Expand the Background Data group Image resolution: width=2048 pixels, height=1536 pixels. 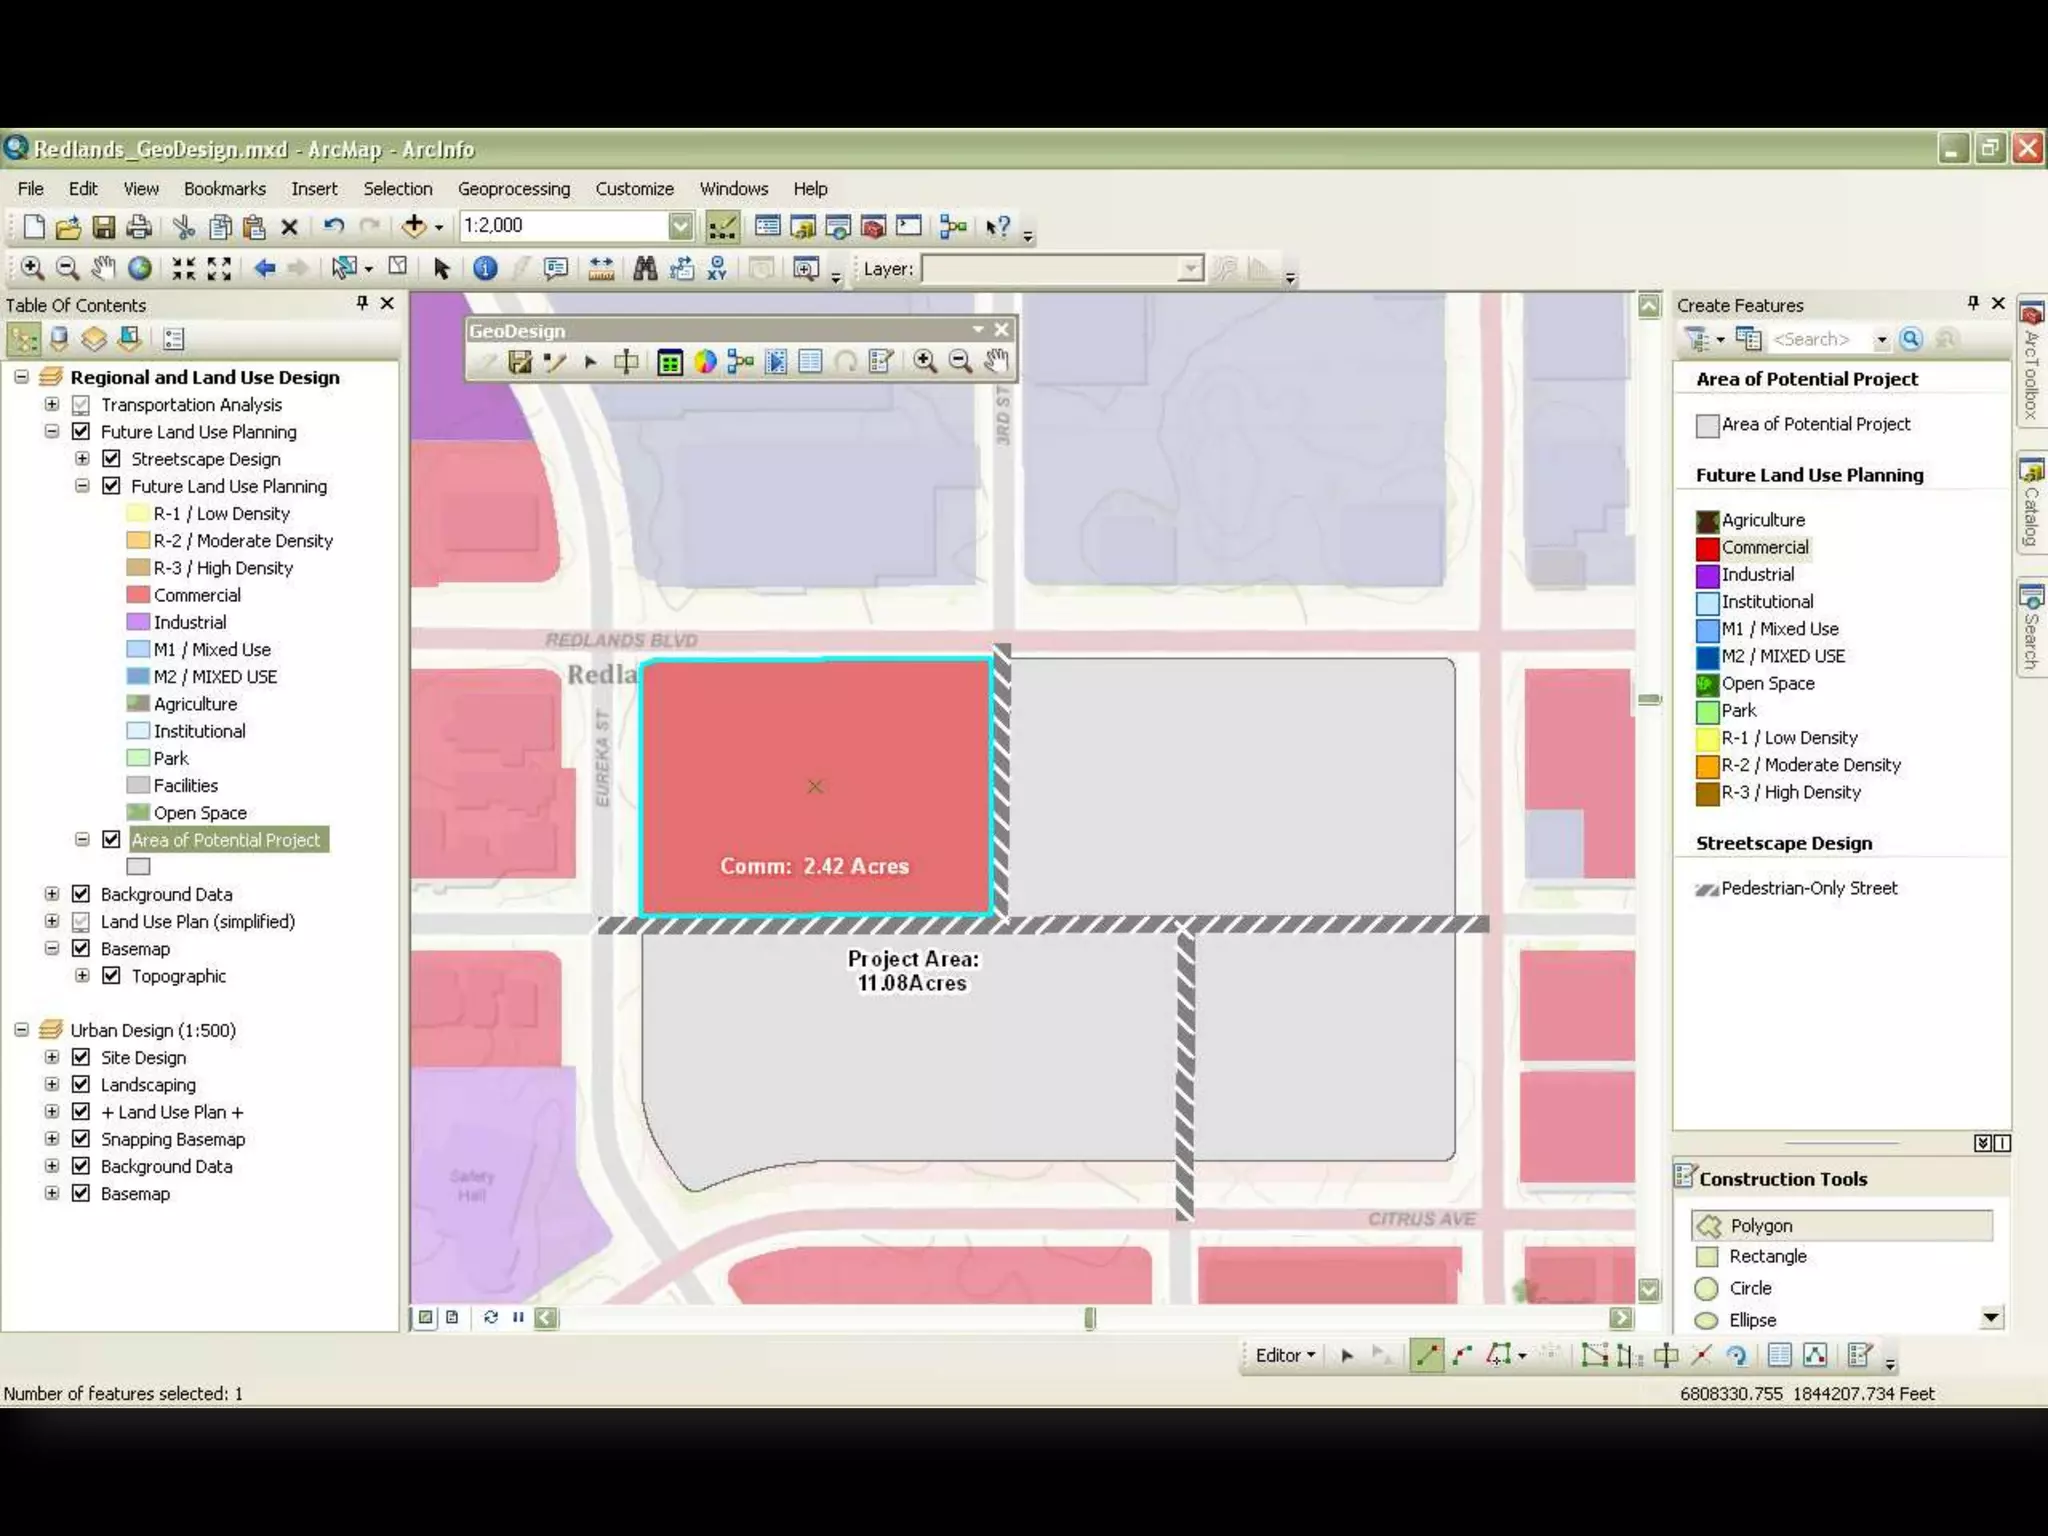point(52,894)
